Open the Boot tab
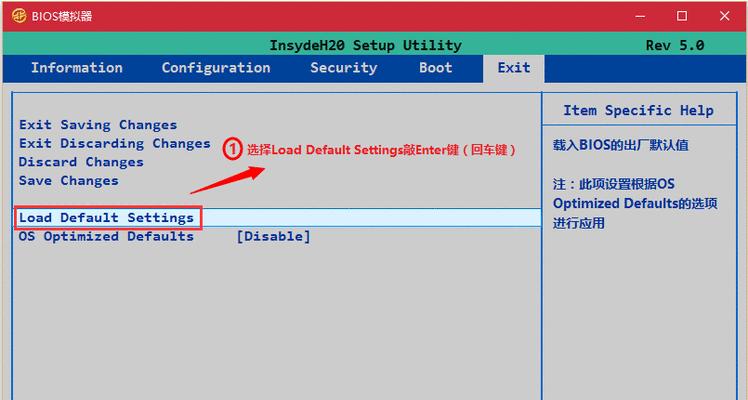 click(436, 68)
